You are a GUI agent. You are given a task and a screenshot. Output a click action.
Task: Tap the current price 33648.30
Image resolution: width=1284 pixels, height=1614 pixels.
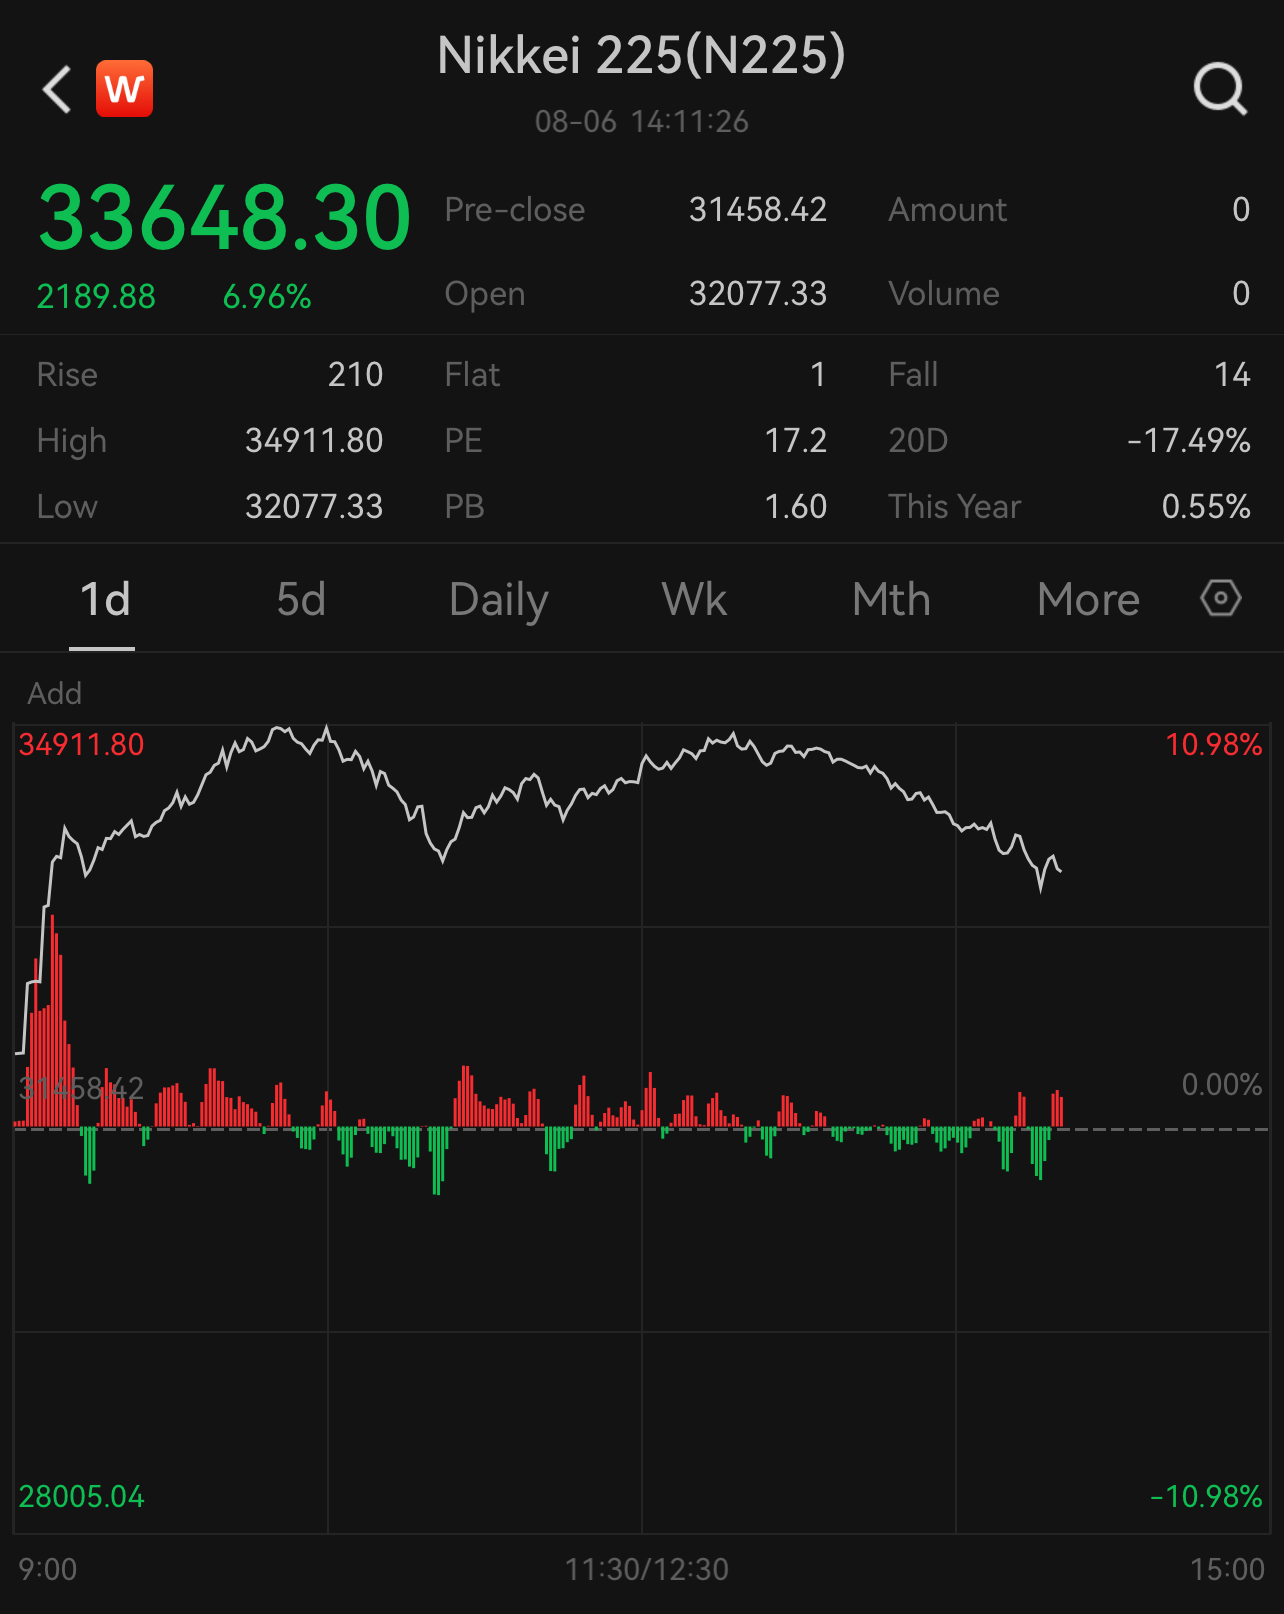(x=225, y=217)
